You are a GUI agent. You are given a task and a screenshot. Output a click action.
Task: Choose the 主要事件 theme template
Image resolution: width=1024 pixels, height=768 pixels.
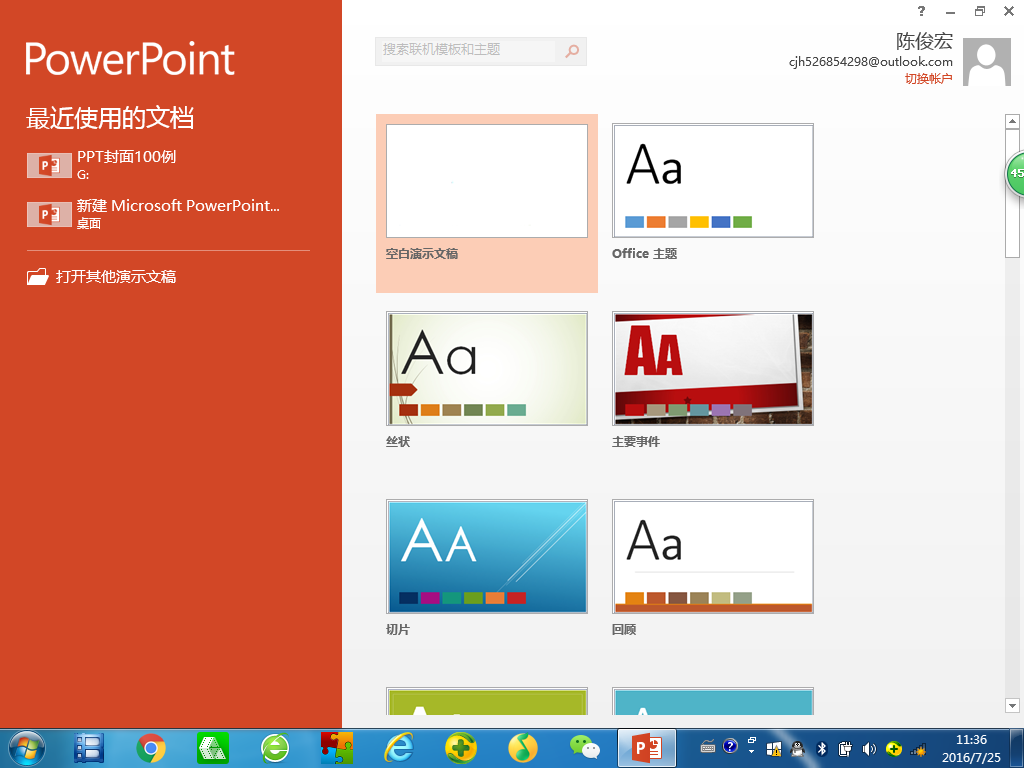coord(712,368)
